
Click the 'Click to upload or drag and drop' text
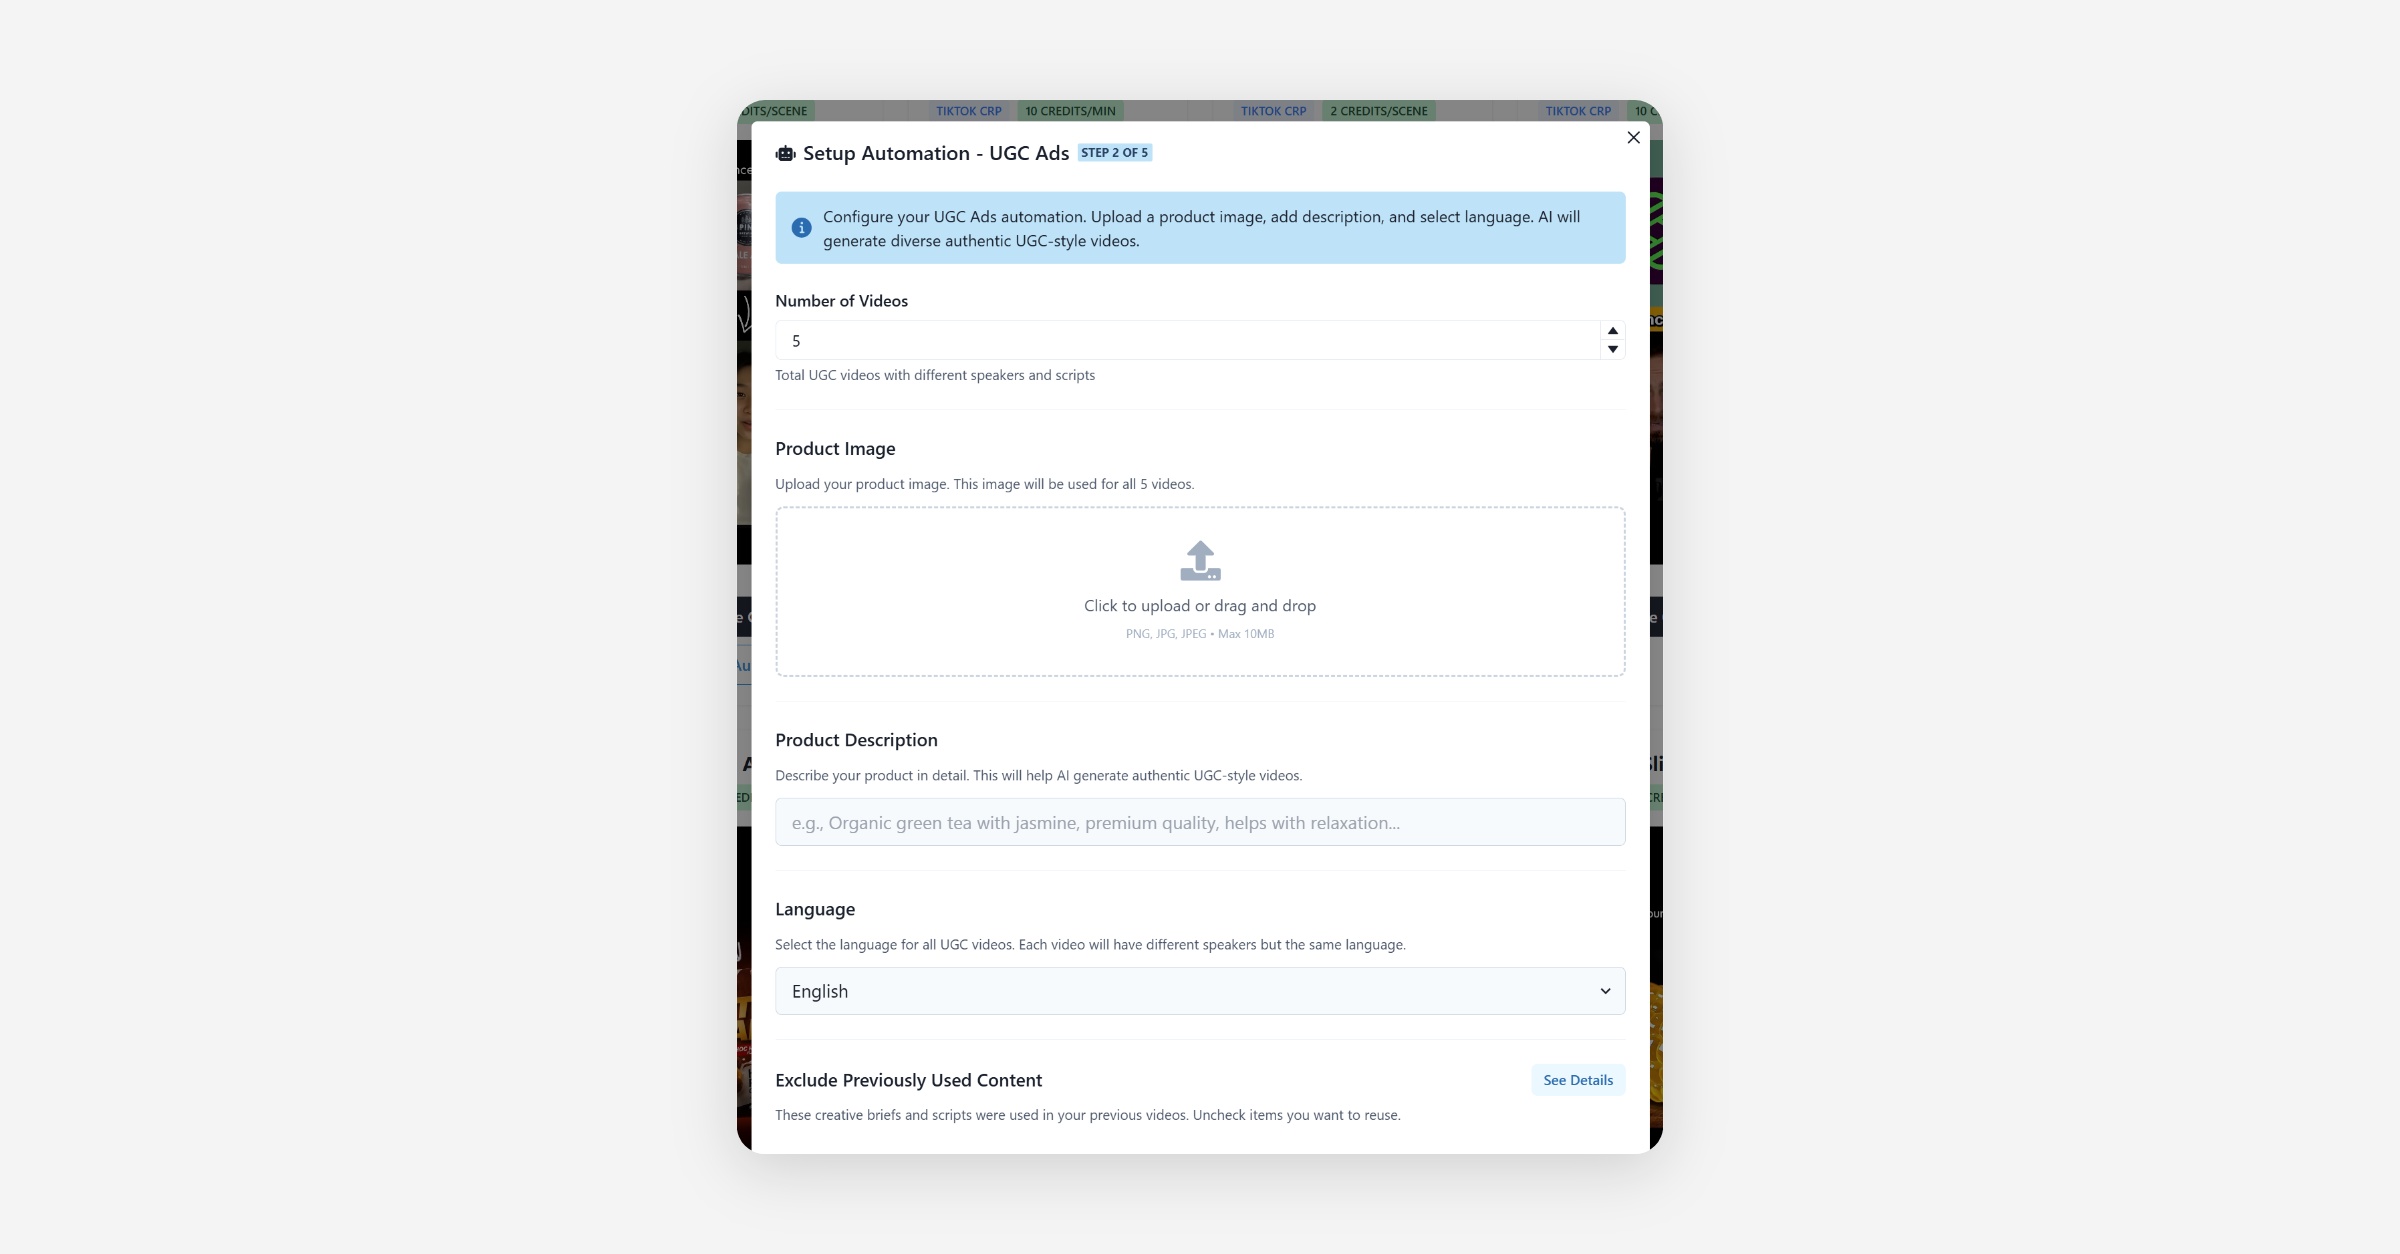(x=1200, y=606)
